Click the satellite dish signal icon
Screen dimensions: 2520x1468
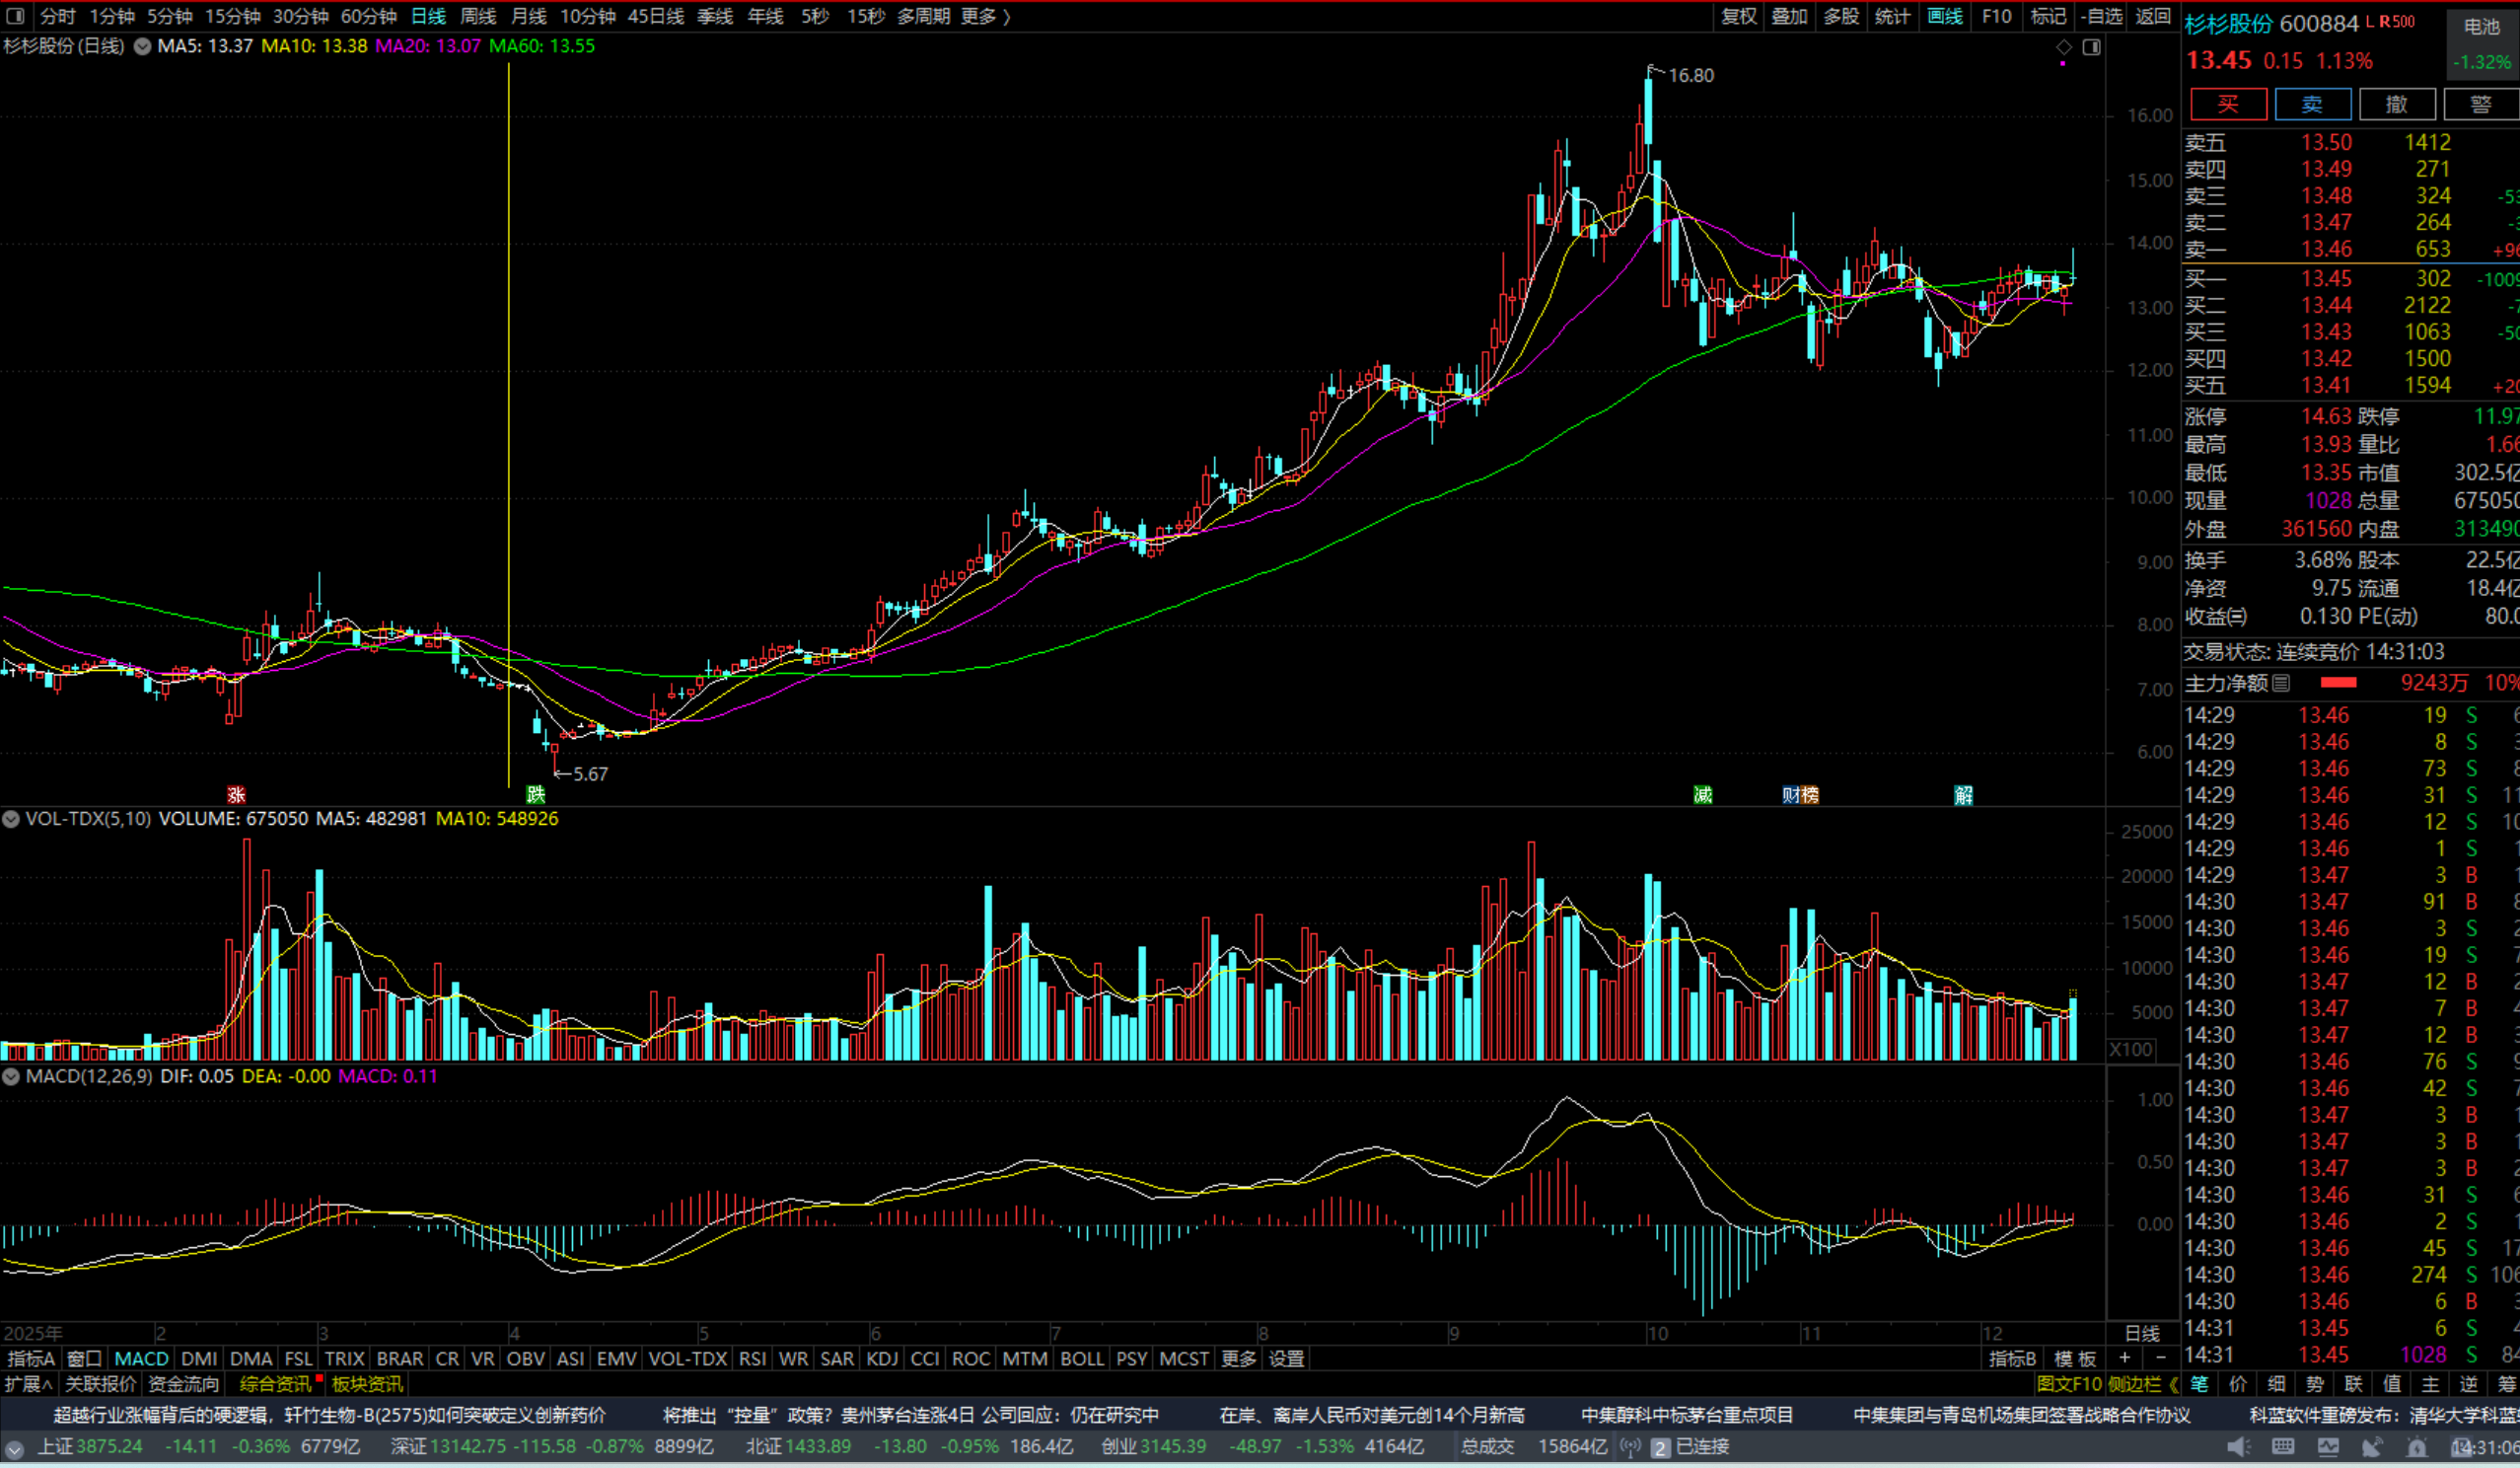coord(2372,1447)
